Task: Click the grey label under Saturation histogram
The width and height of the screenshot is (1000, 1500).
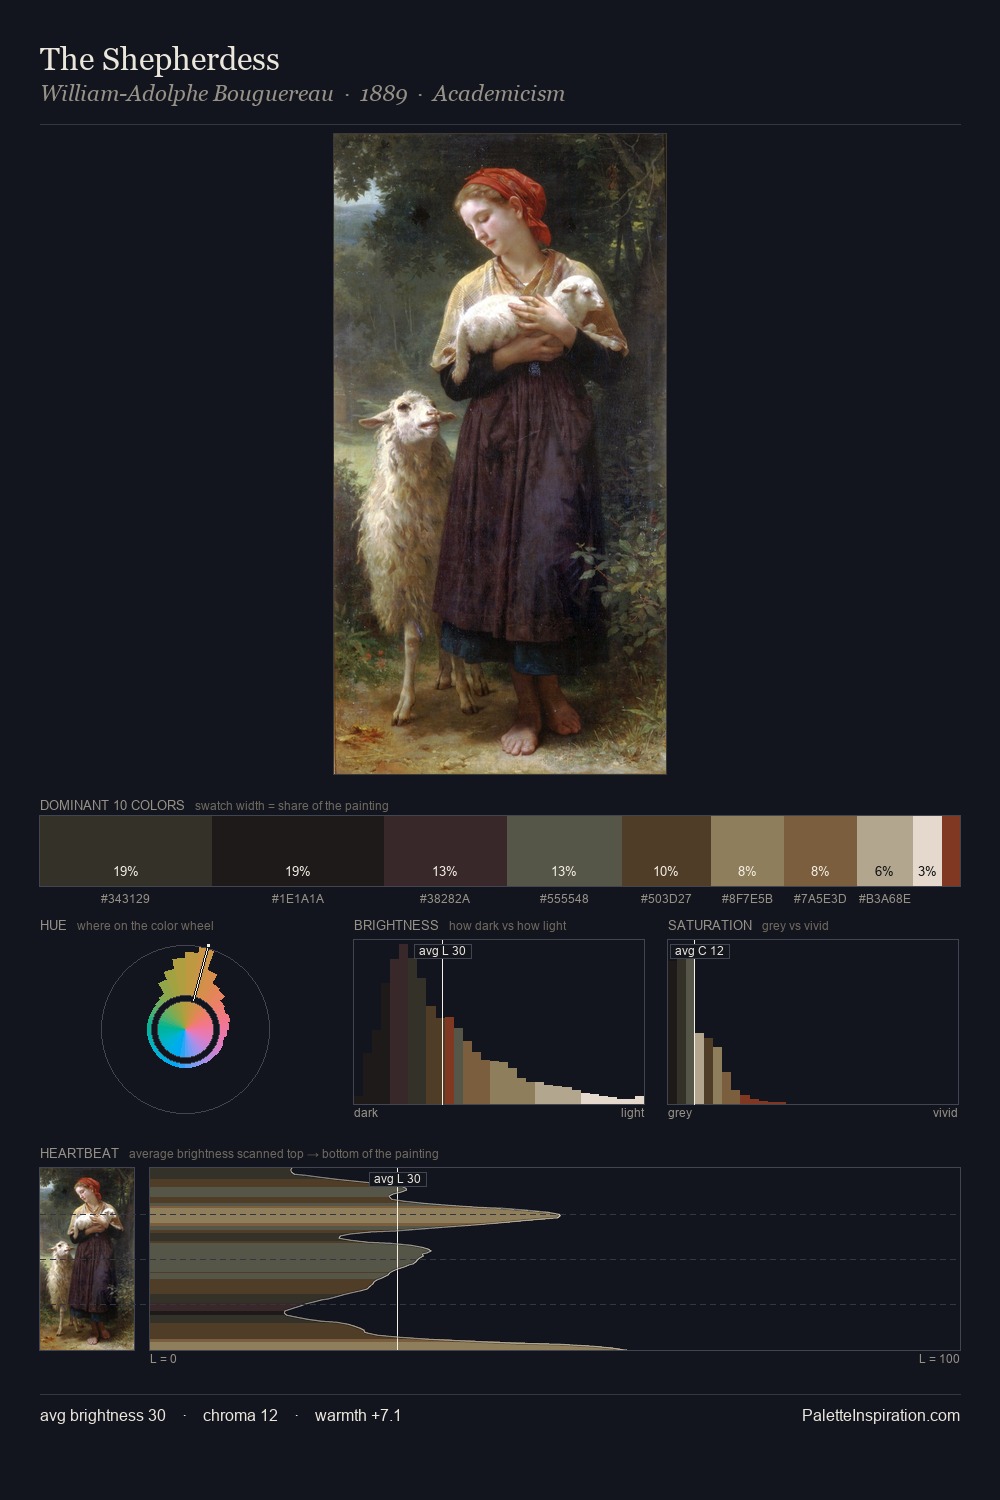Action: [x=680, y=1113]
